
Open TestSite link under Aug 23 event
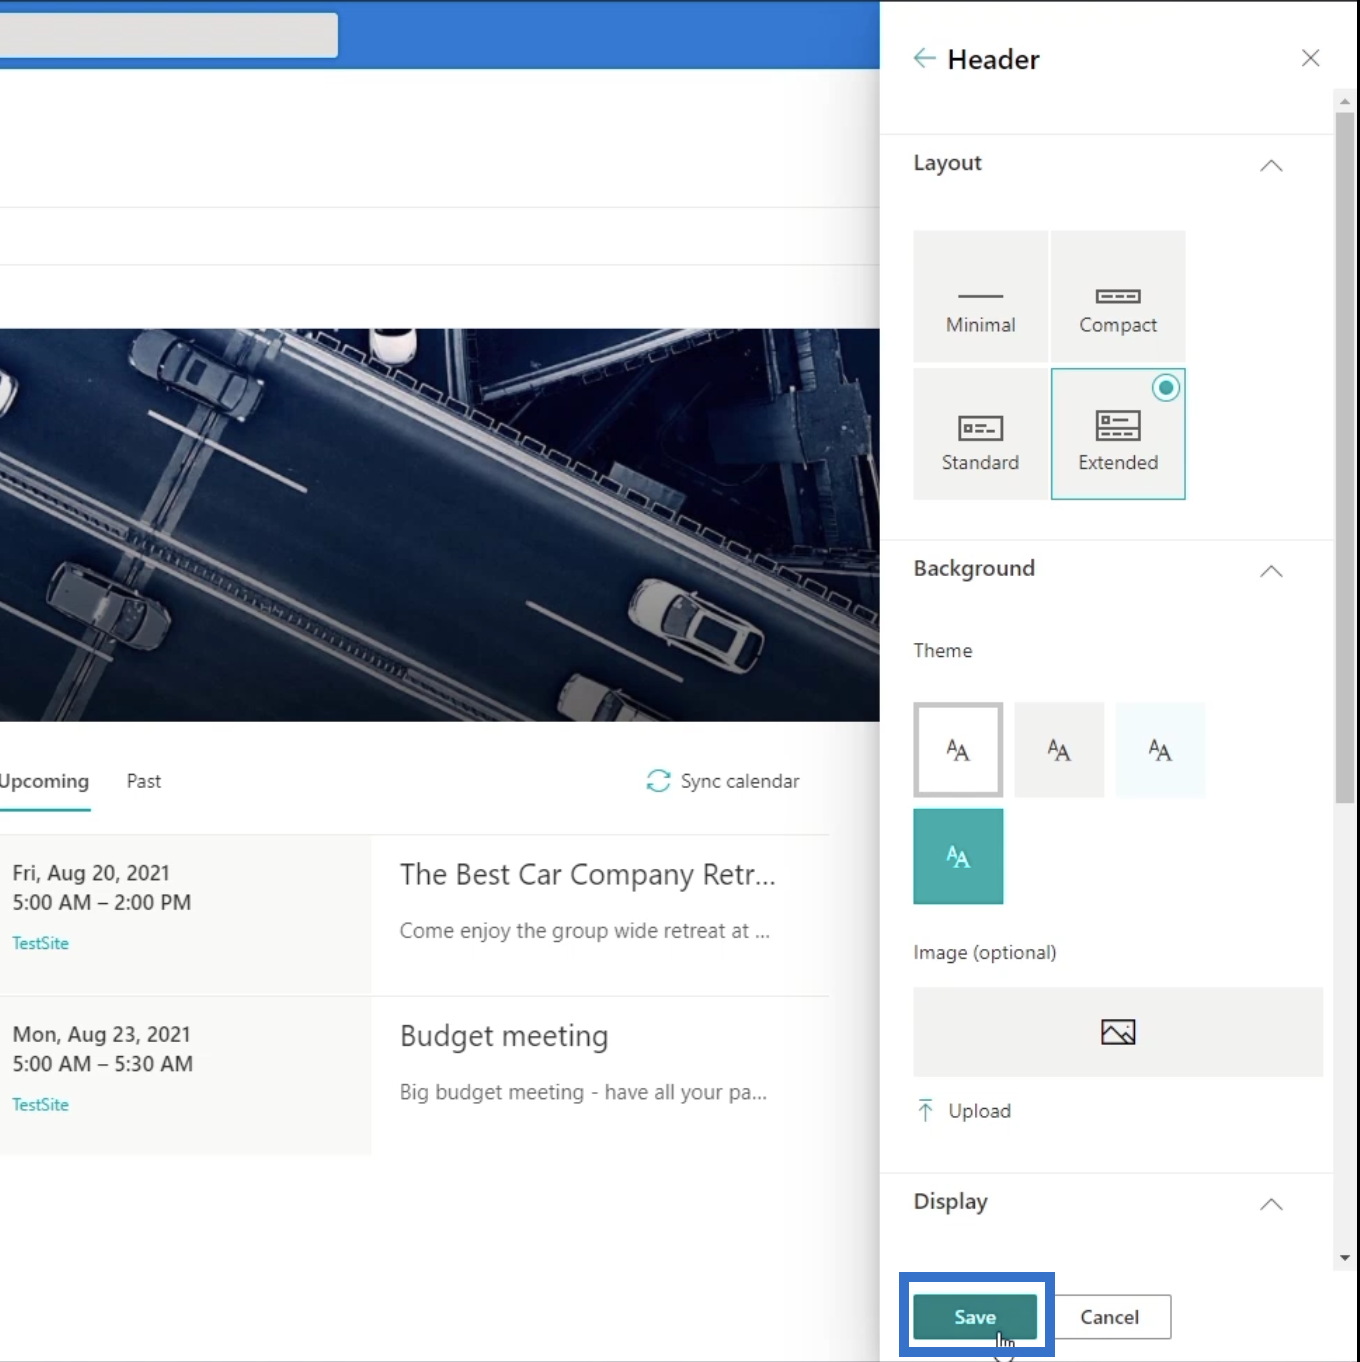41,1104
